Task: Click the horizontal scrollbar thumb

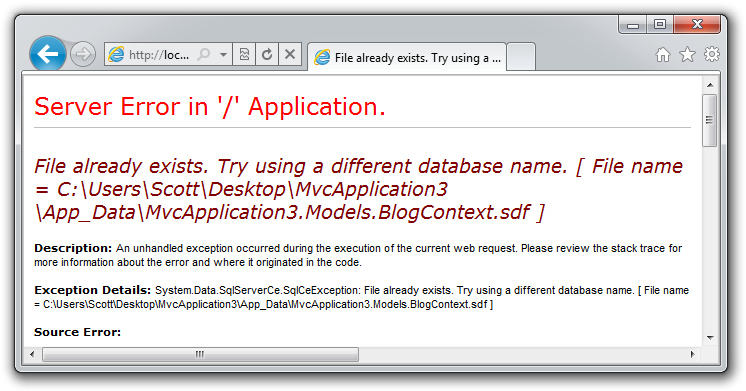Action: coord(200,354)
